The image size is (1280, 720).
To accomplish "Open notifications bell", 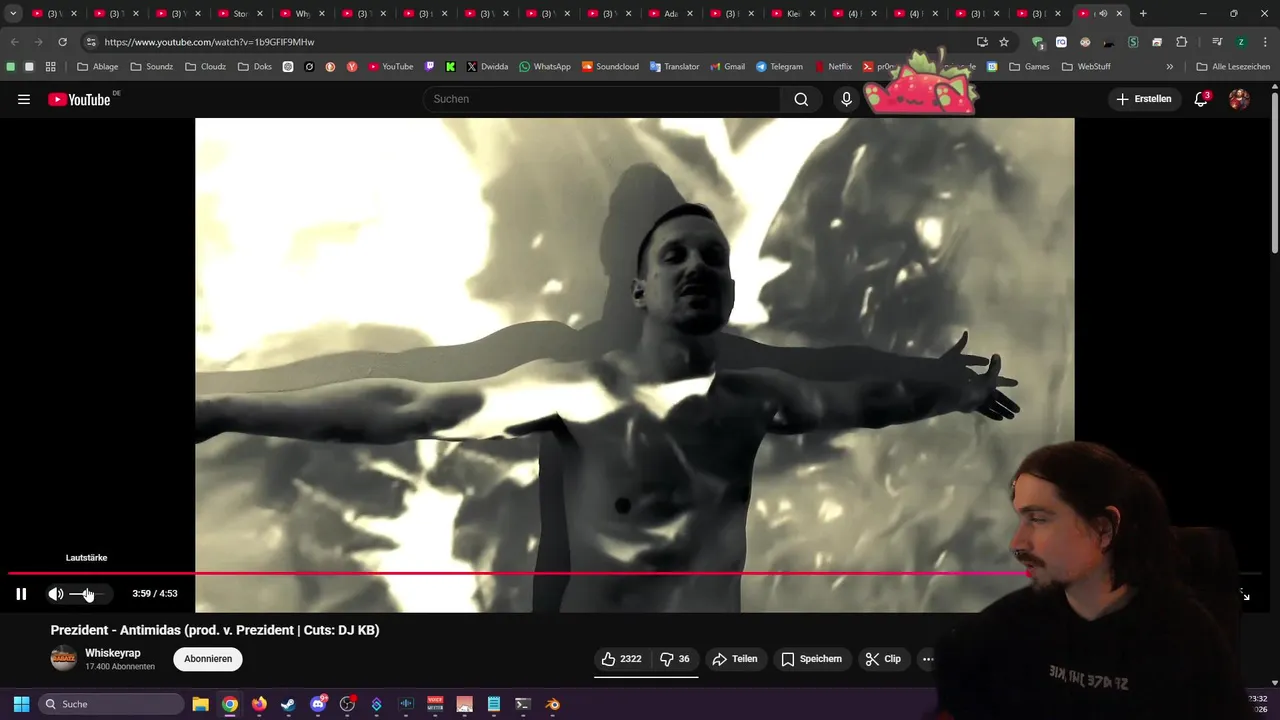I will pos(1201,99).
